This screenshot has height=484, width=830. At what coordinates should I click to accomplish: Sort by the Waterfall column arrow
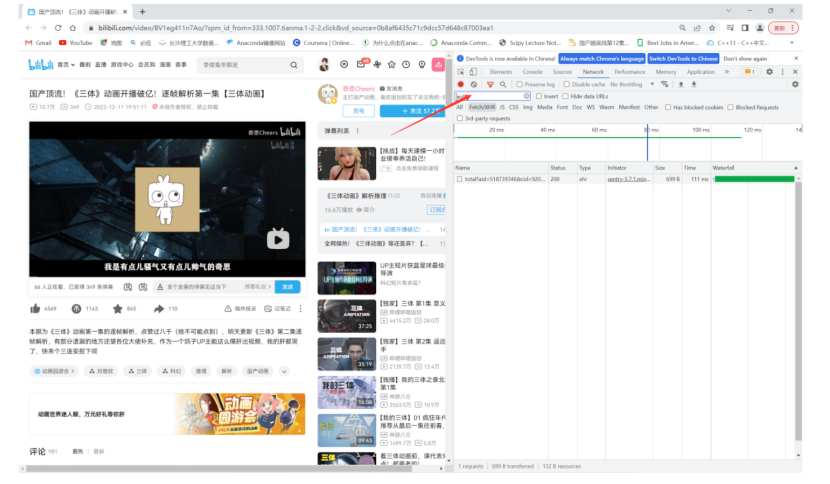[x=796, y=167]
